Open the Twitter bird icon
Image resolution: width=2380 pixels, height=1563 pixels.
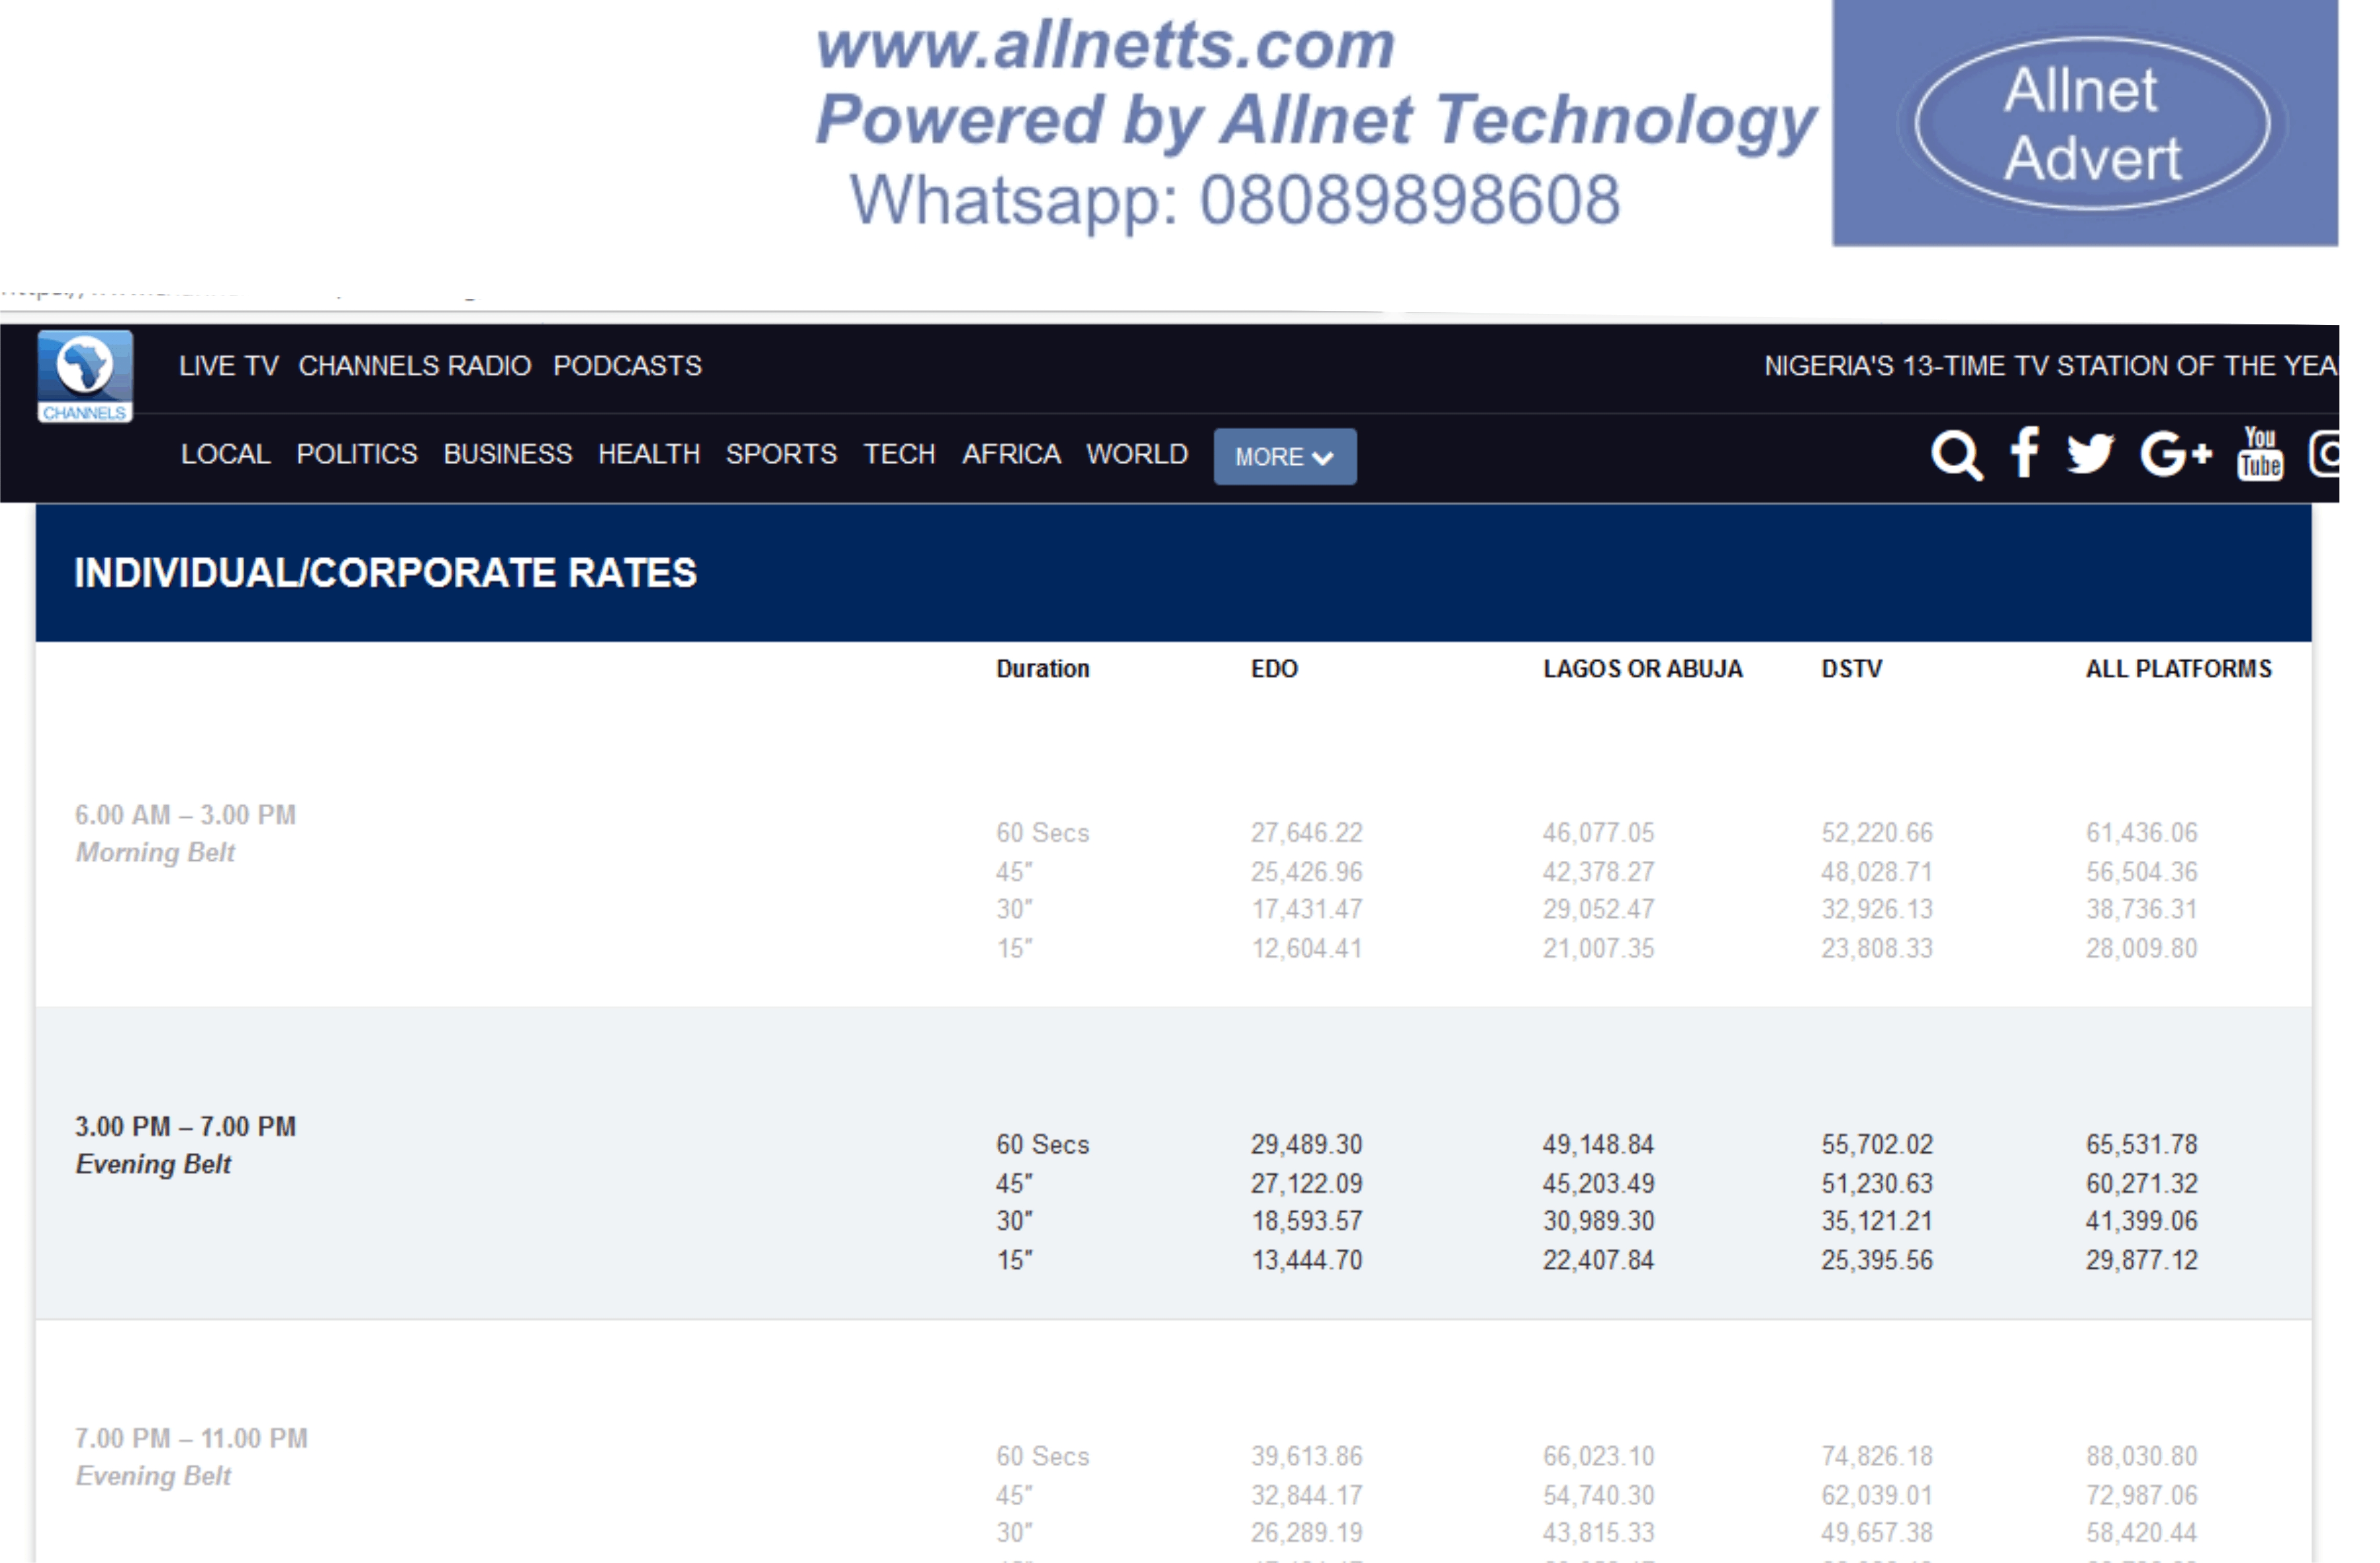(2090, 454)
